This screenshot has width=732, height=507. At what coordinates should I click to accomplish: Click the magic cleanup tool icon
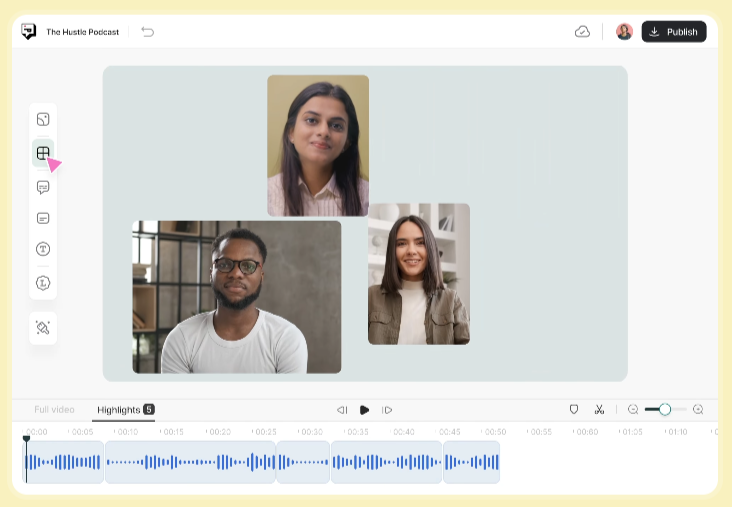(43, 328)
